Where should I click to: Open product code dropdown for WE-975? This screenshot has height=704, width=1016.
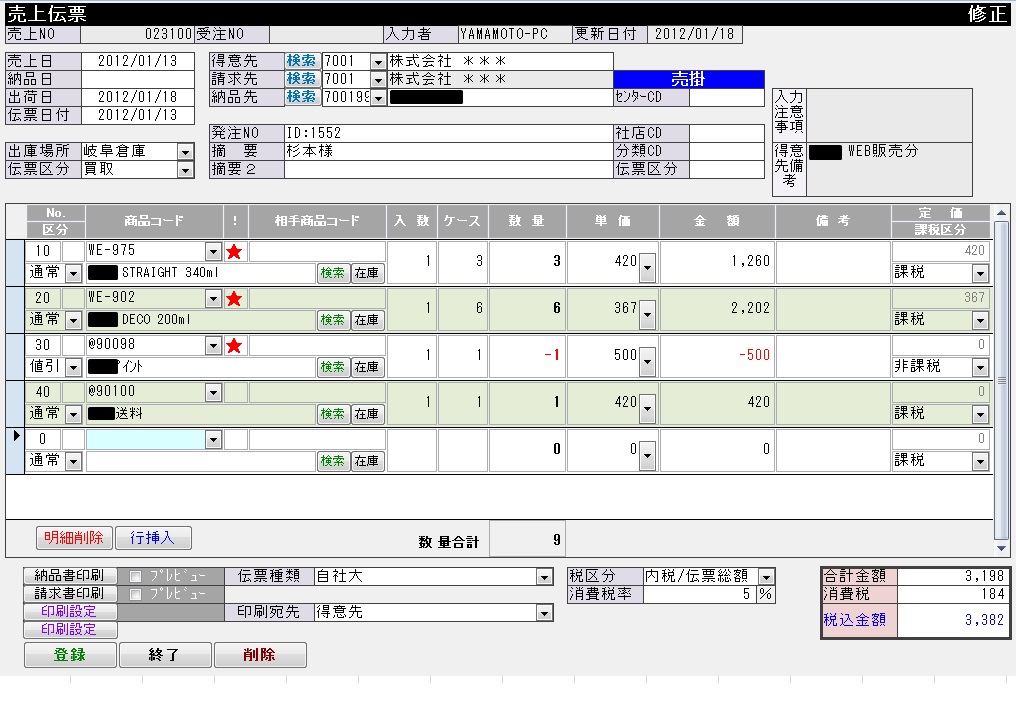213,251
